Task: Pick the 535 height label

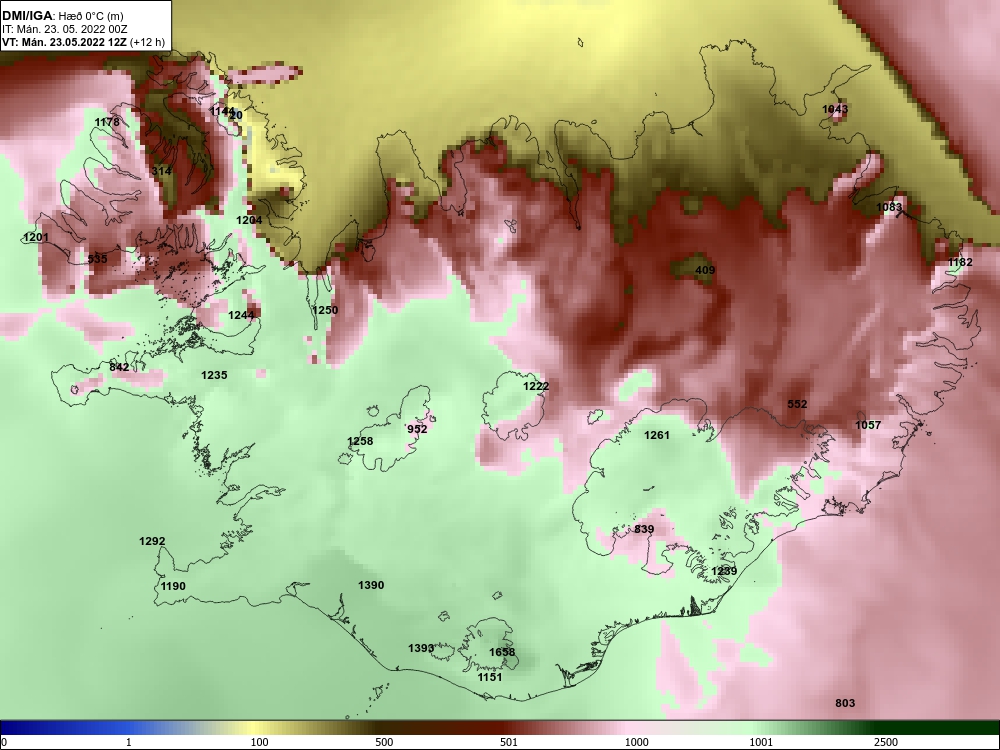Action: 98,259
